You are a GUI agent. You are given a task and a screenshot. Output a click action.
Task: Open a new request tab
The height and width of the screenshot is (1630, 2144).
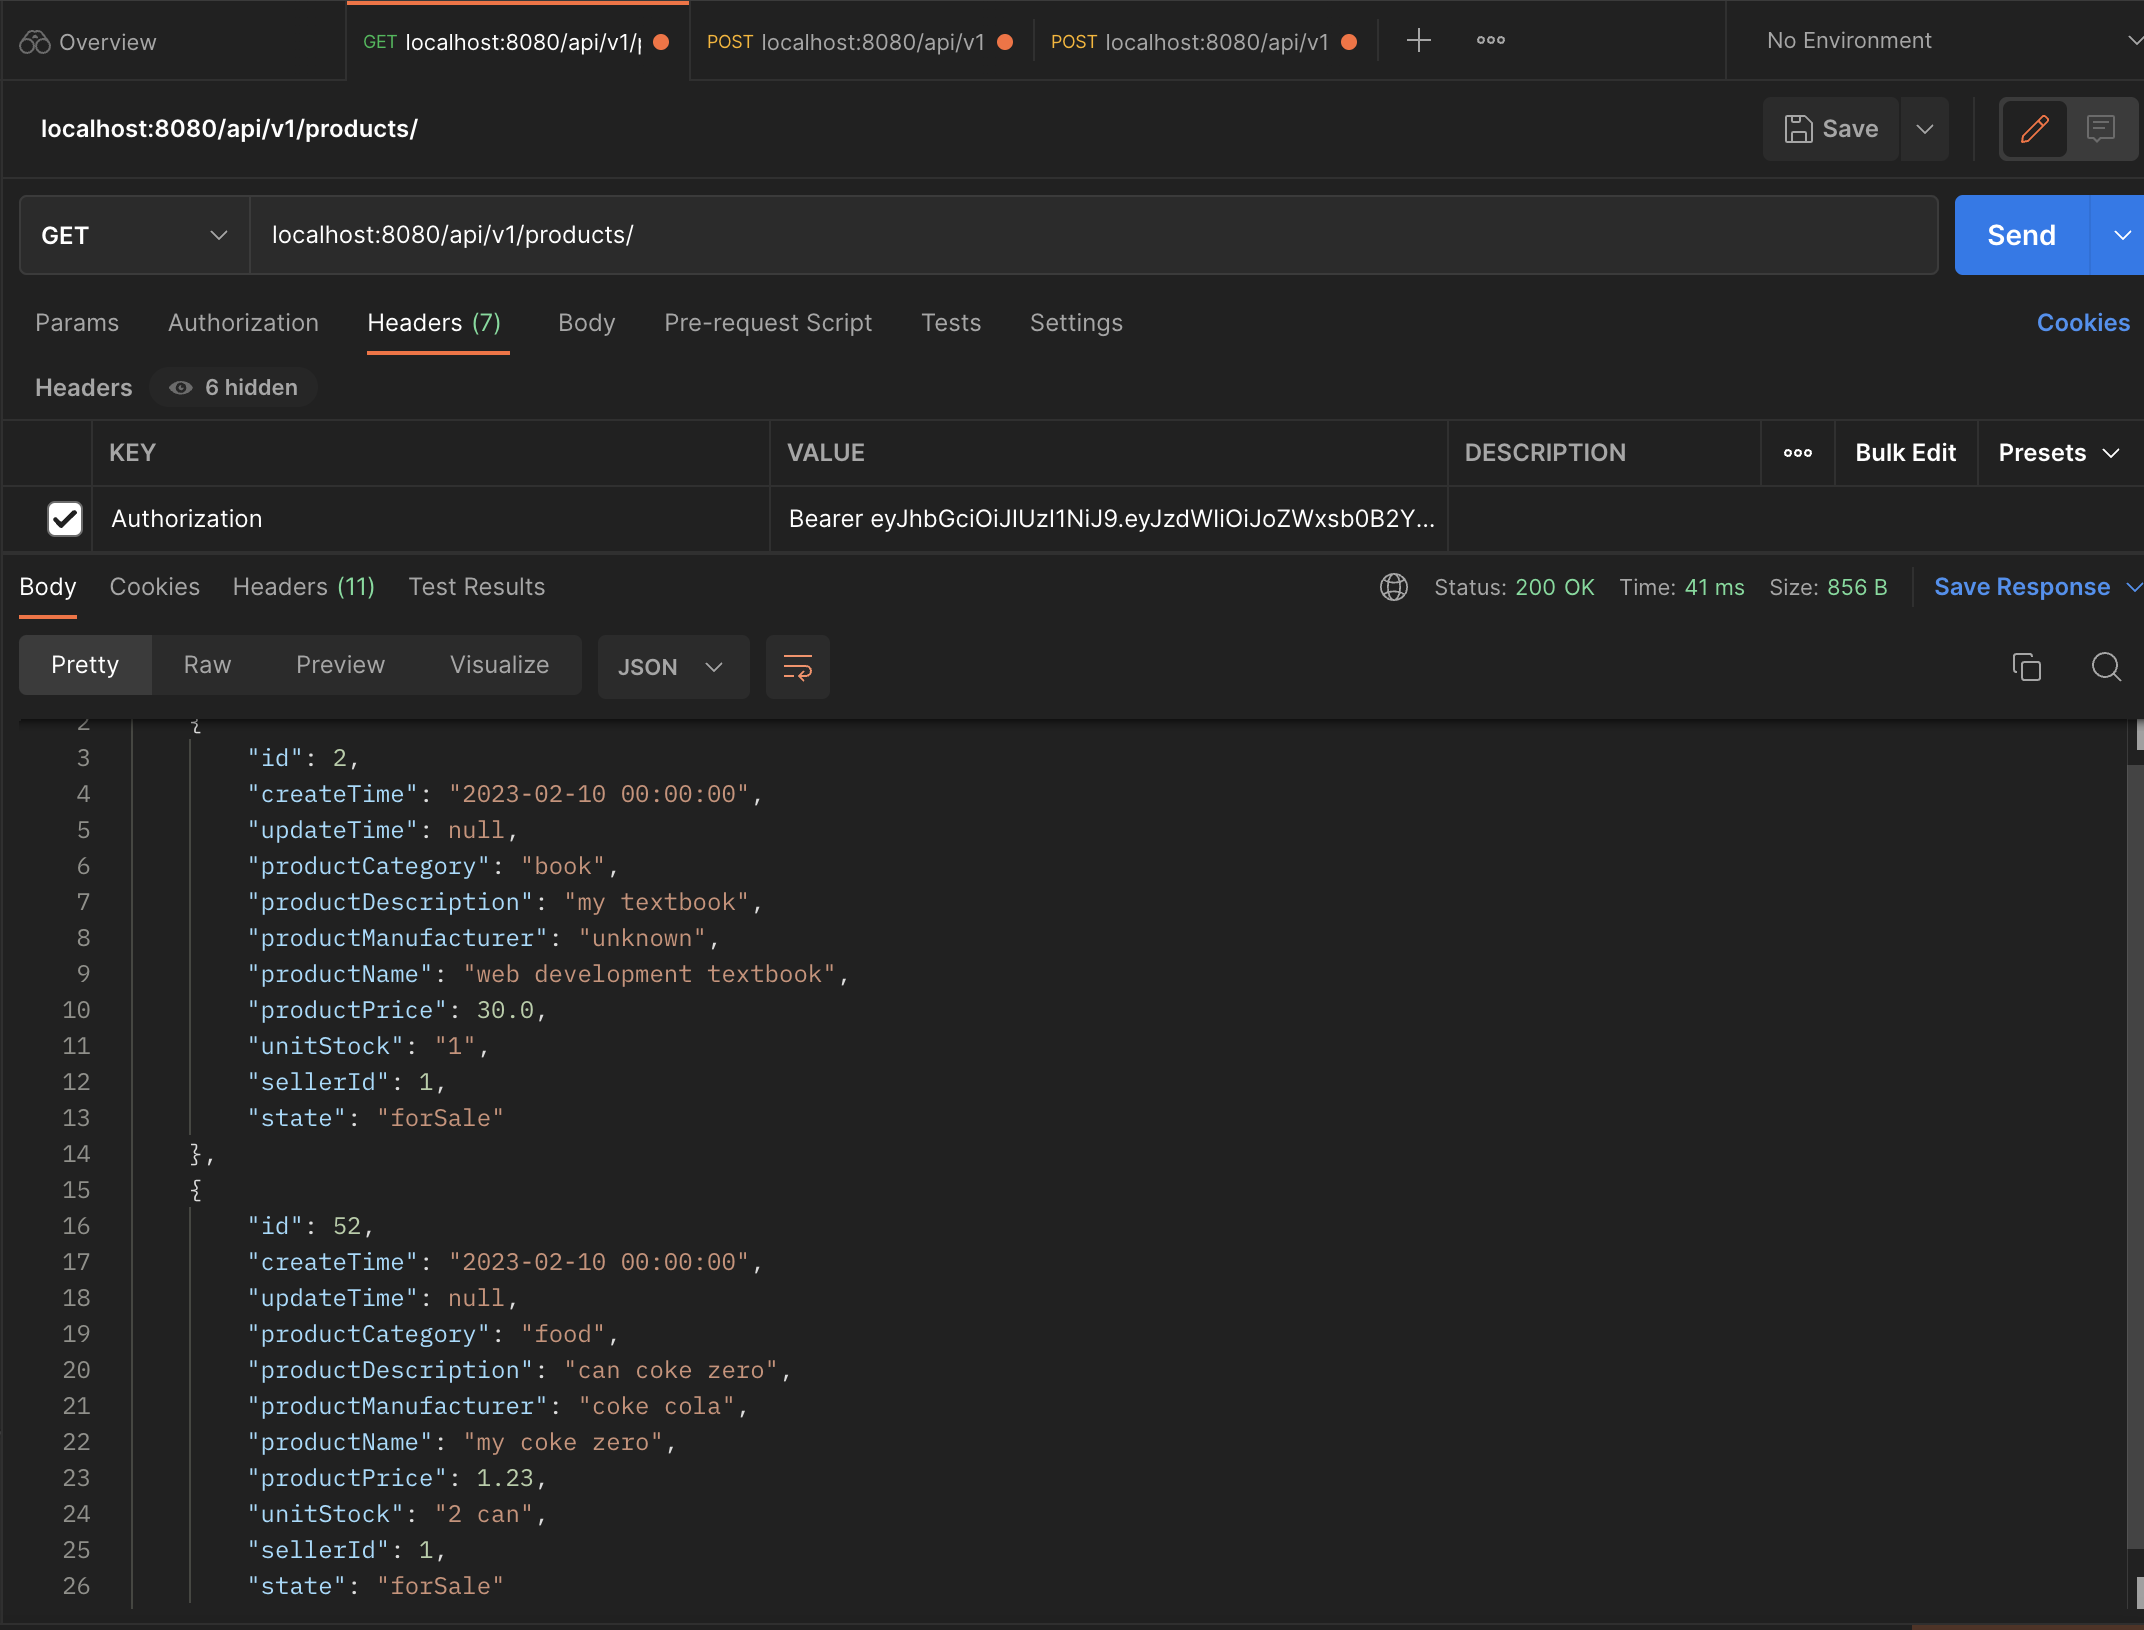(x=1418, y=41)
